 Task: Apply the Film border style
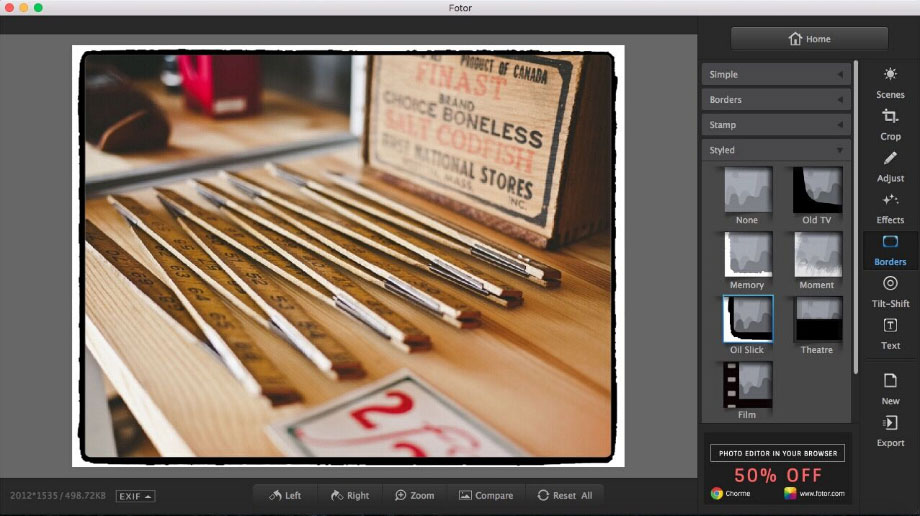[x=748, y=385]
